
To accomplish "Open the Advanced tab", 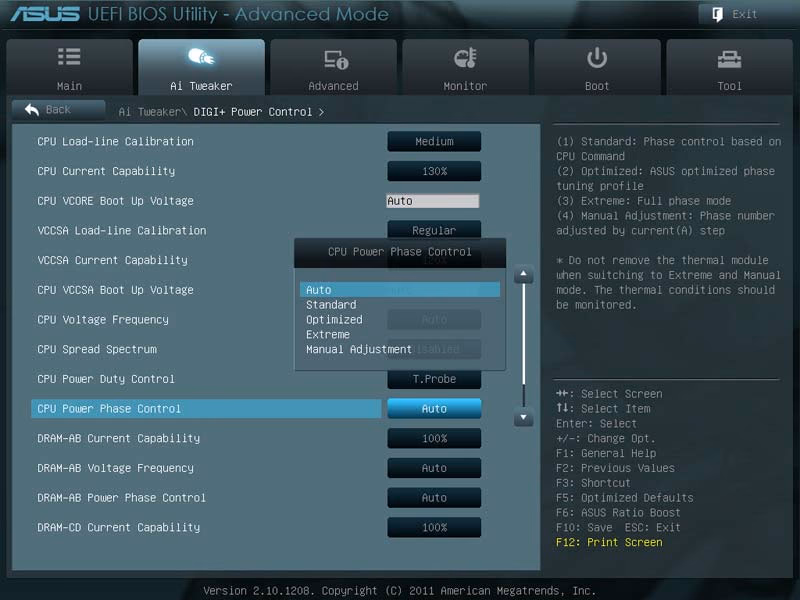I will [x=334, y=67].
